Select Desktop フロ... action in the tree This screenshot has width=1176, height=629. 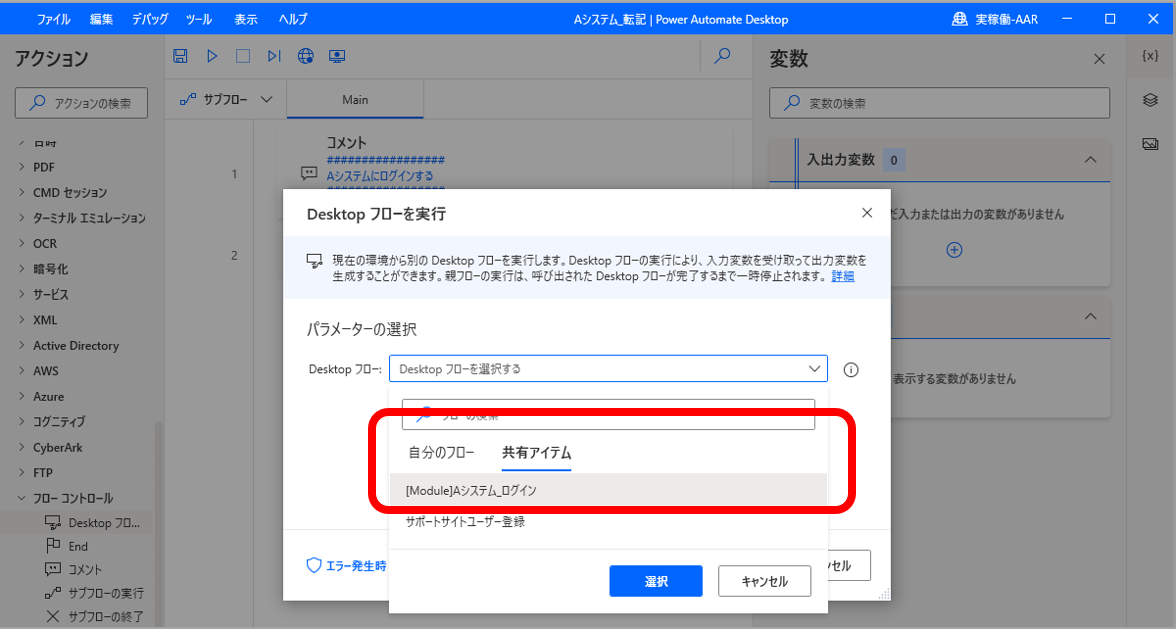(x=93, y=523)
